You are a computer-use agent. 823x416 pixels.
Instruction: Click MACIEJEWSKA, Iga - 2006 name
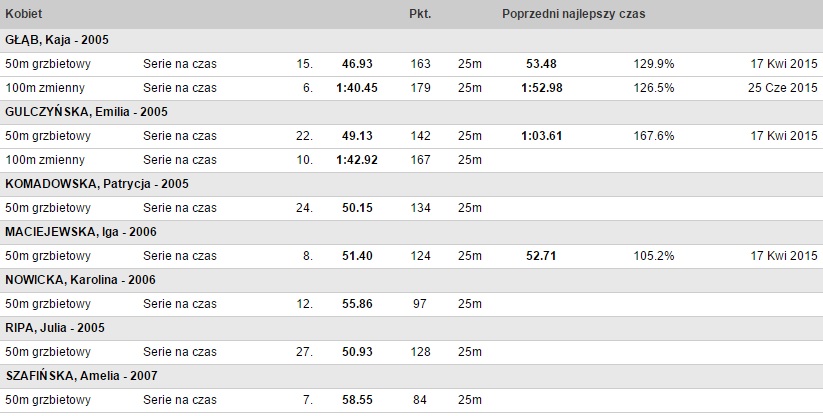81,232
